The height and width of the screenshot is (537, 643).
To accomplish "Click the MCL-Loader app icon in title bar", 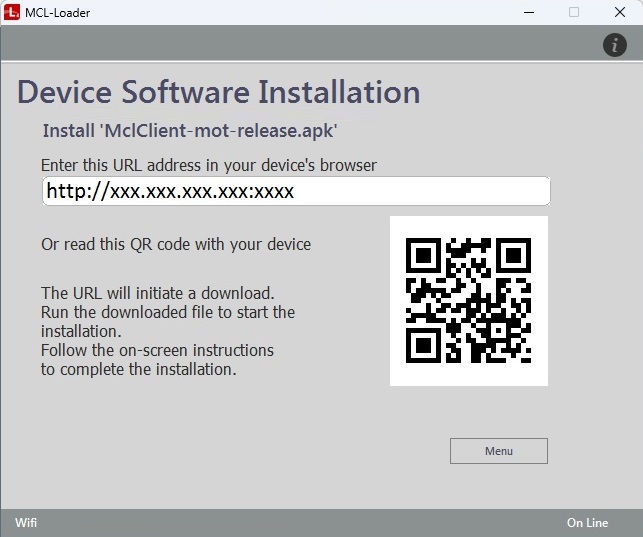I will point(12,12).
